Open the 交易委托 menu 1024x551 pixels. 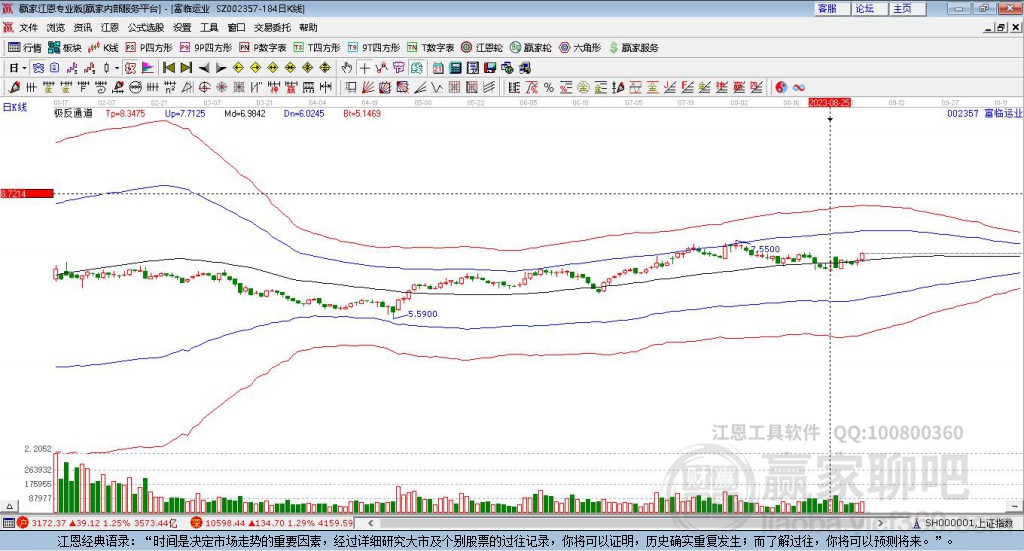point(272,27)
